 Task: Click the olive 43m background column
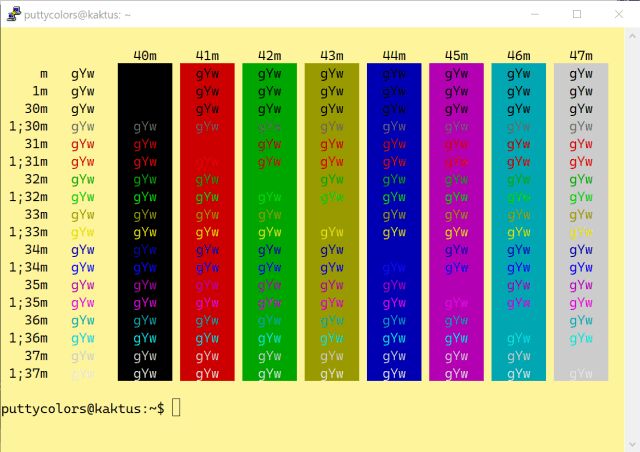(x=332, y=222)
